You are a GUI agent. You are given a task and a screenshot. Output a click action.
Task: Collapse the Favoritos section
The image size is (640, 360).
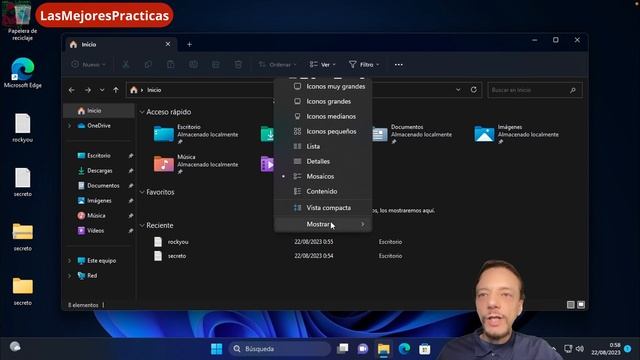[142, 192]
